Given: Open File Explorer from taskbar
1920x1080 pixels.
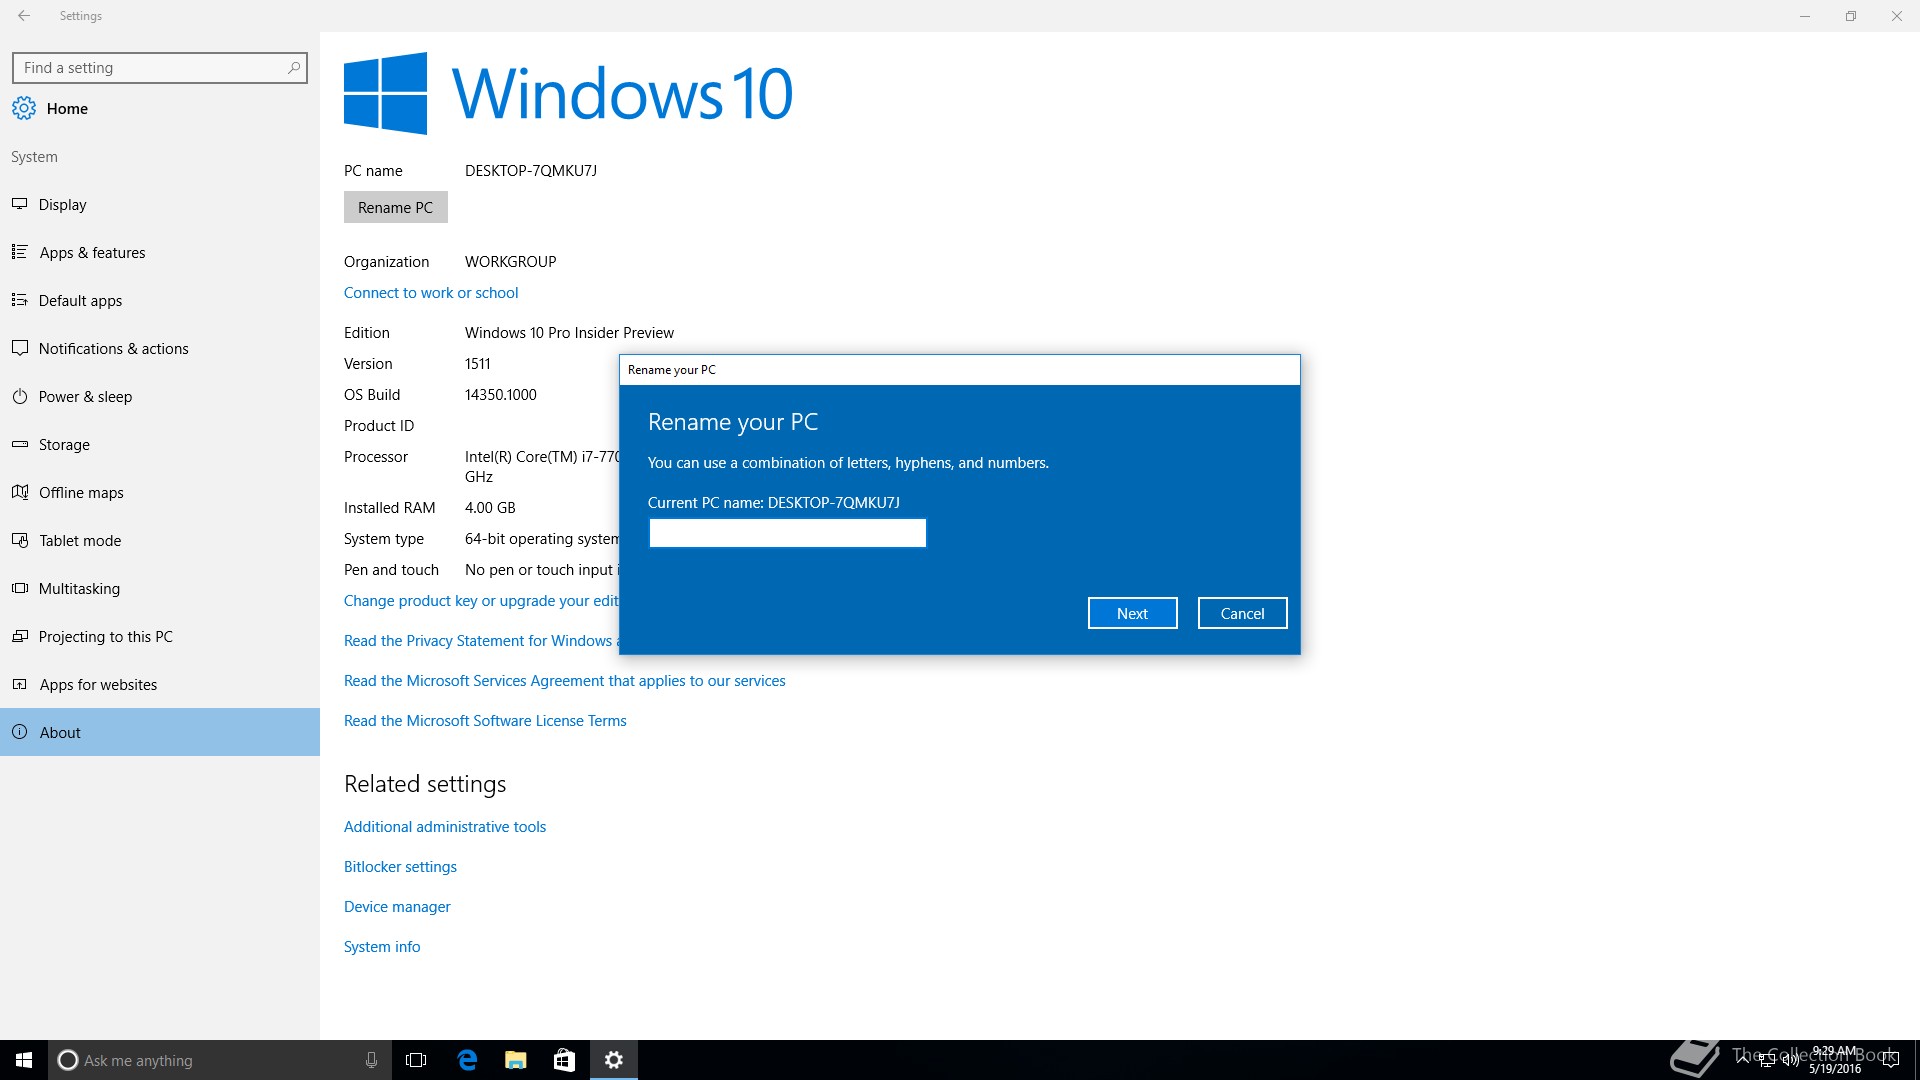Looking at the screenshot, I should (x=515, y=1060).
